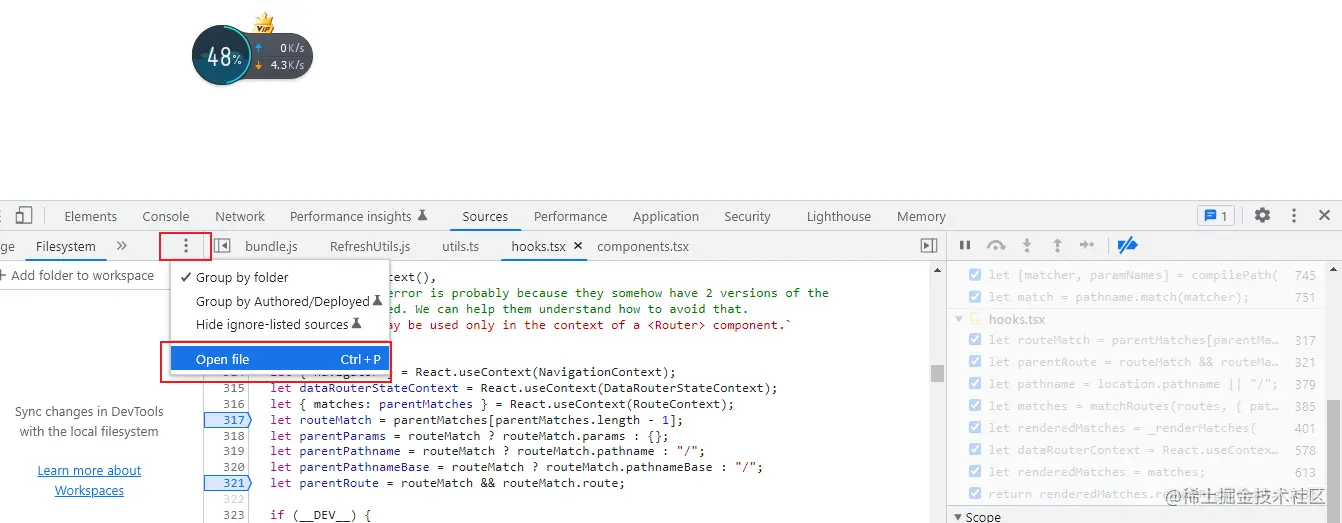Click Add folder to workspace button
Image resolution: width=1342 pixels, height=523 pixels.
point(77,276)
